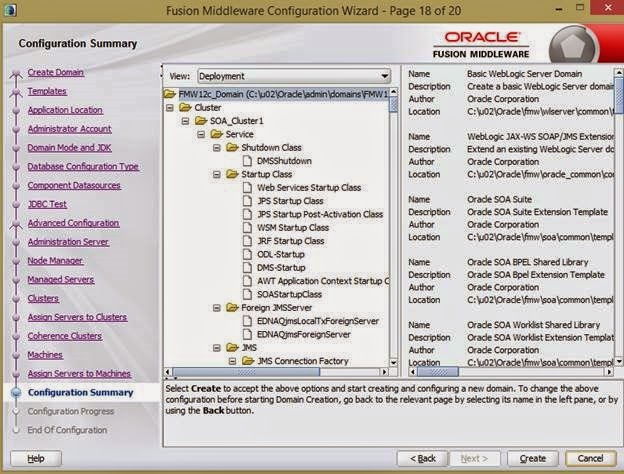The width and height of the screenshot is (624, 474).
Task: Click the Web Services Startup Class file icon
Action: point(247,187)
